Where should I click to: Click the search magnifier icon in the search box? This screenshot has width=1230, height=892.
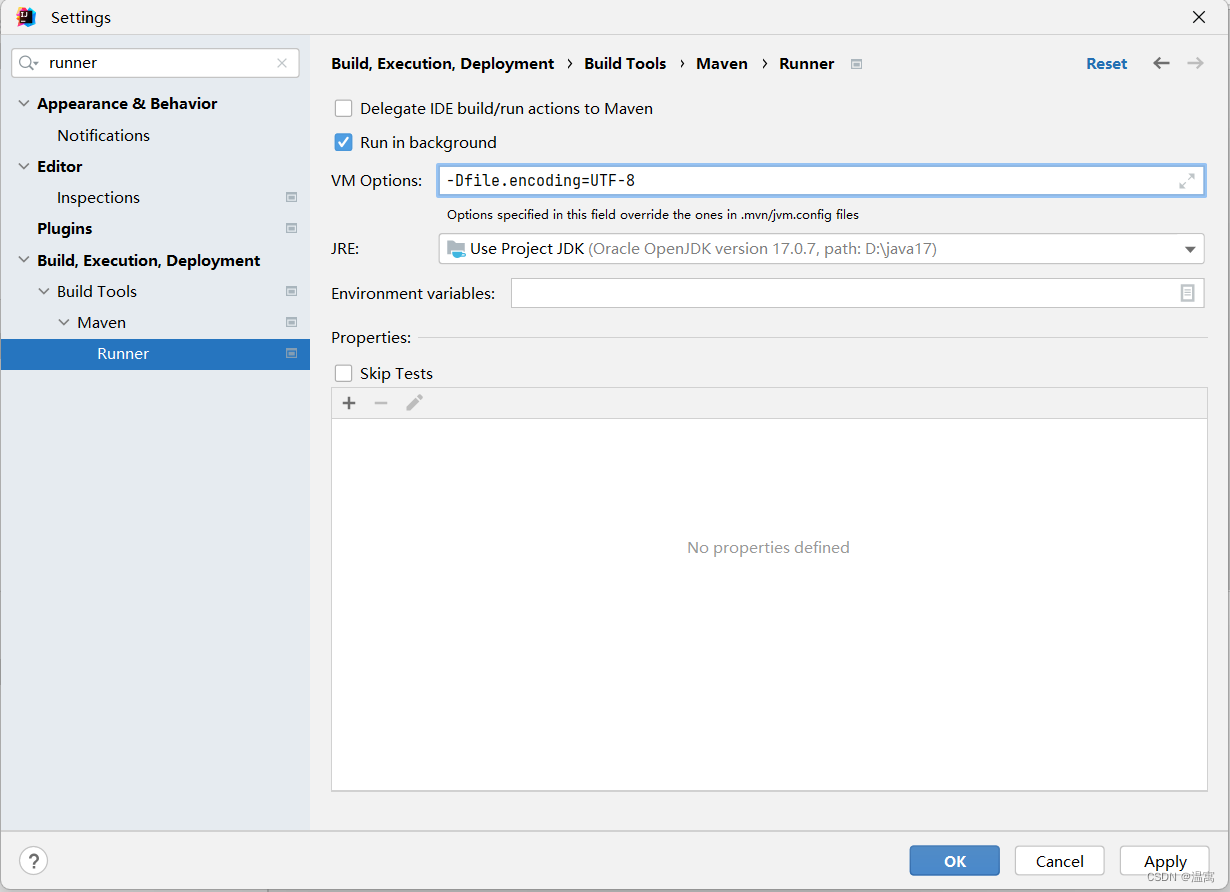coord(29,63)
